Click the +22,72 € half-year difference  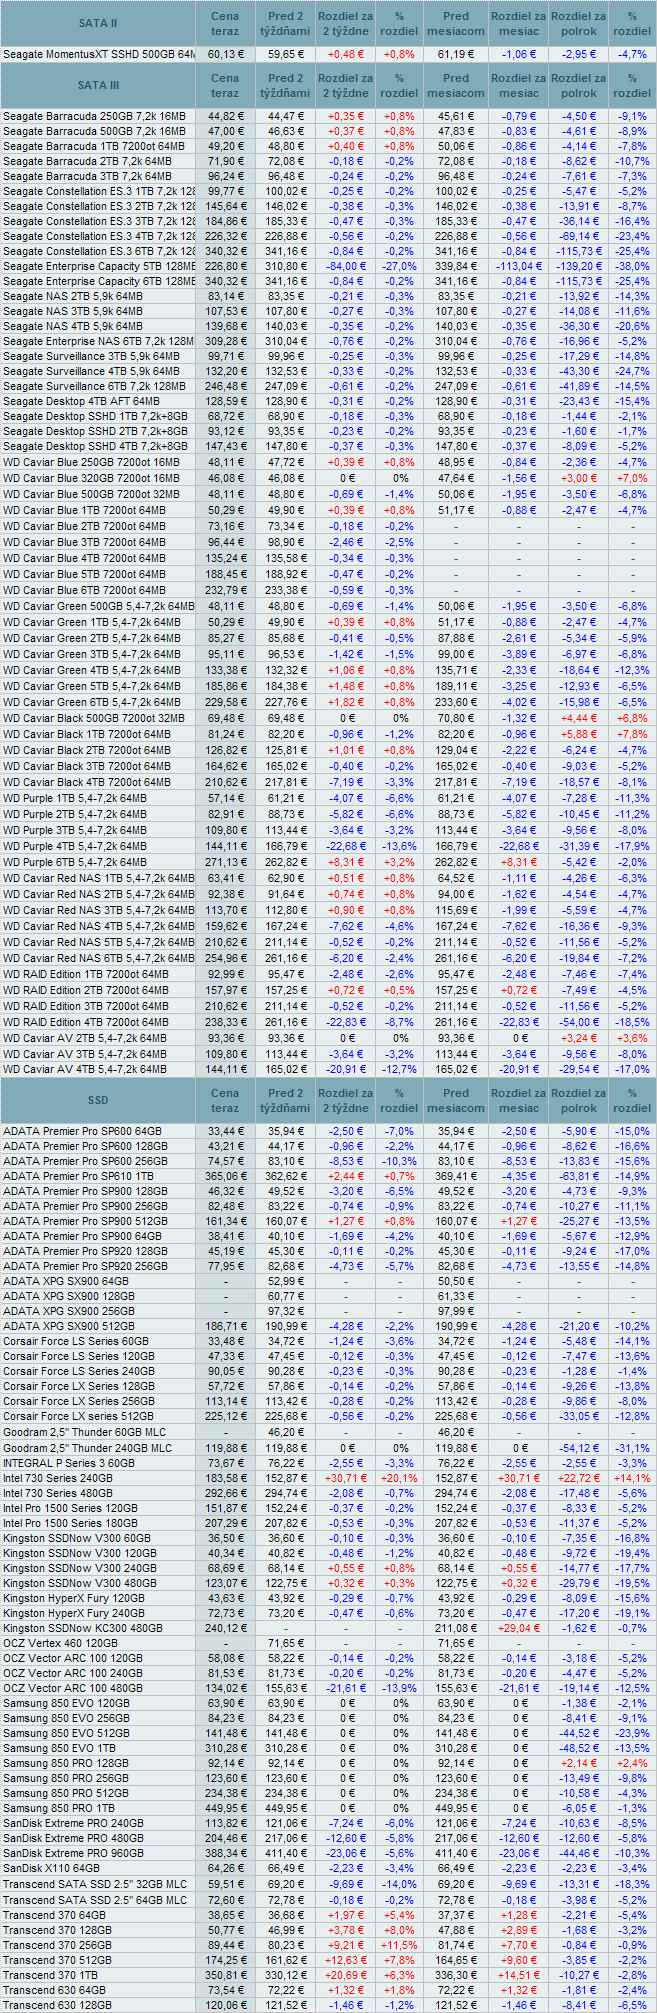[578, 1477]
